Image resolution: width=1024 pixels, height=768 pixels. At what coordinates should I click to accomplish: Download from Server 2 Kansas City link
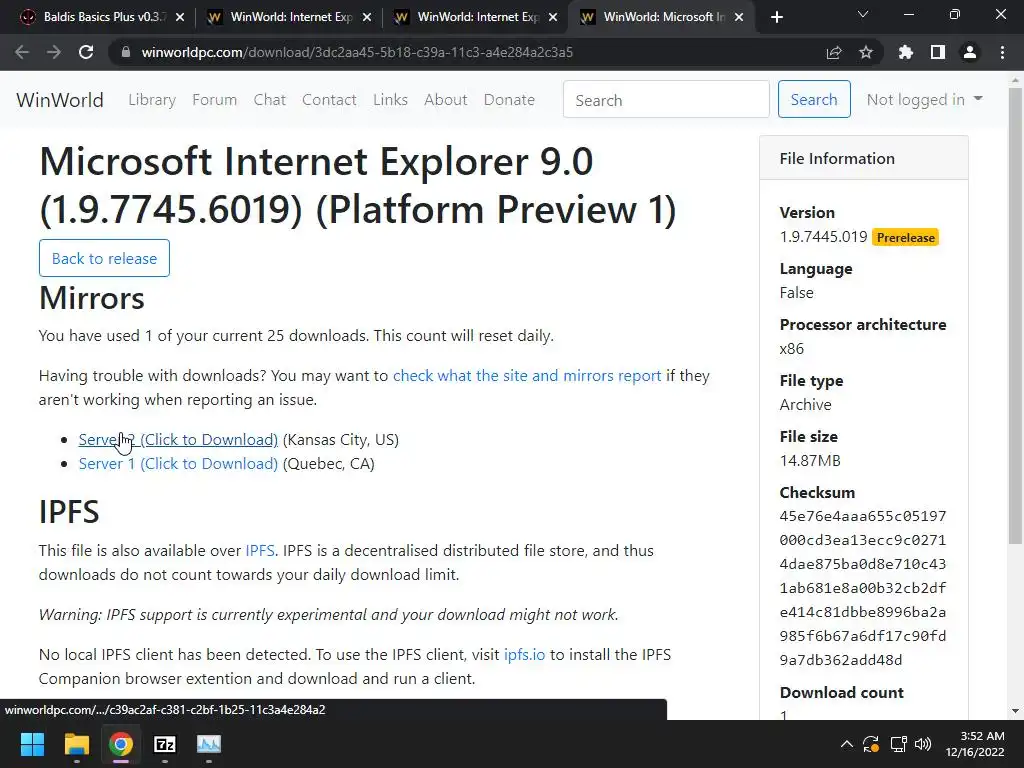(178, 440)
